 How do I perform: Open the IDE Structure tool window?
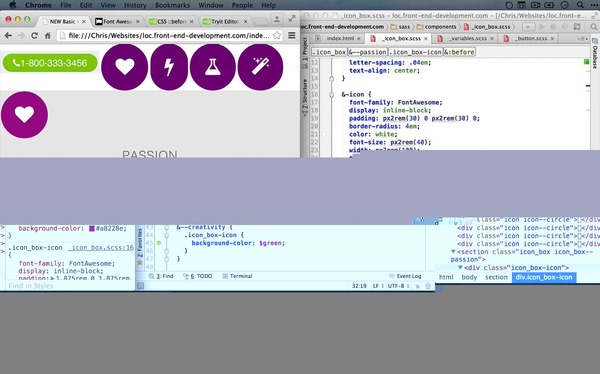point(305,98)
